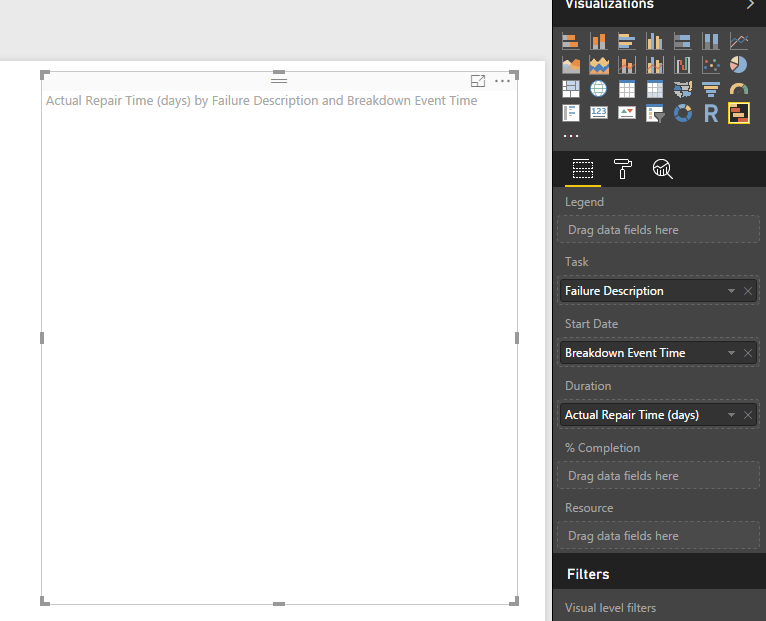Switch to the Analytics magnifier tab
Image resolution: width=766 pixels, height=621 pixels.
coord(662,169)
